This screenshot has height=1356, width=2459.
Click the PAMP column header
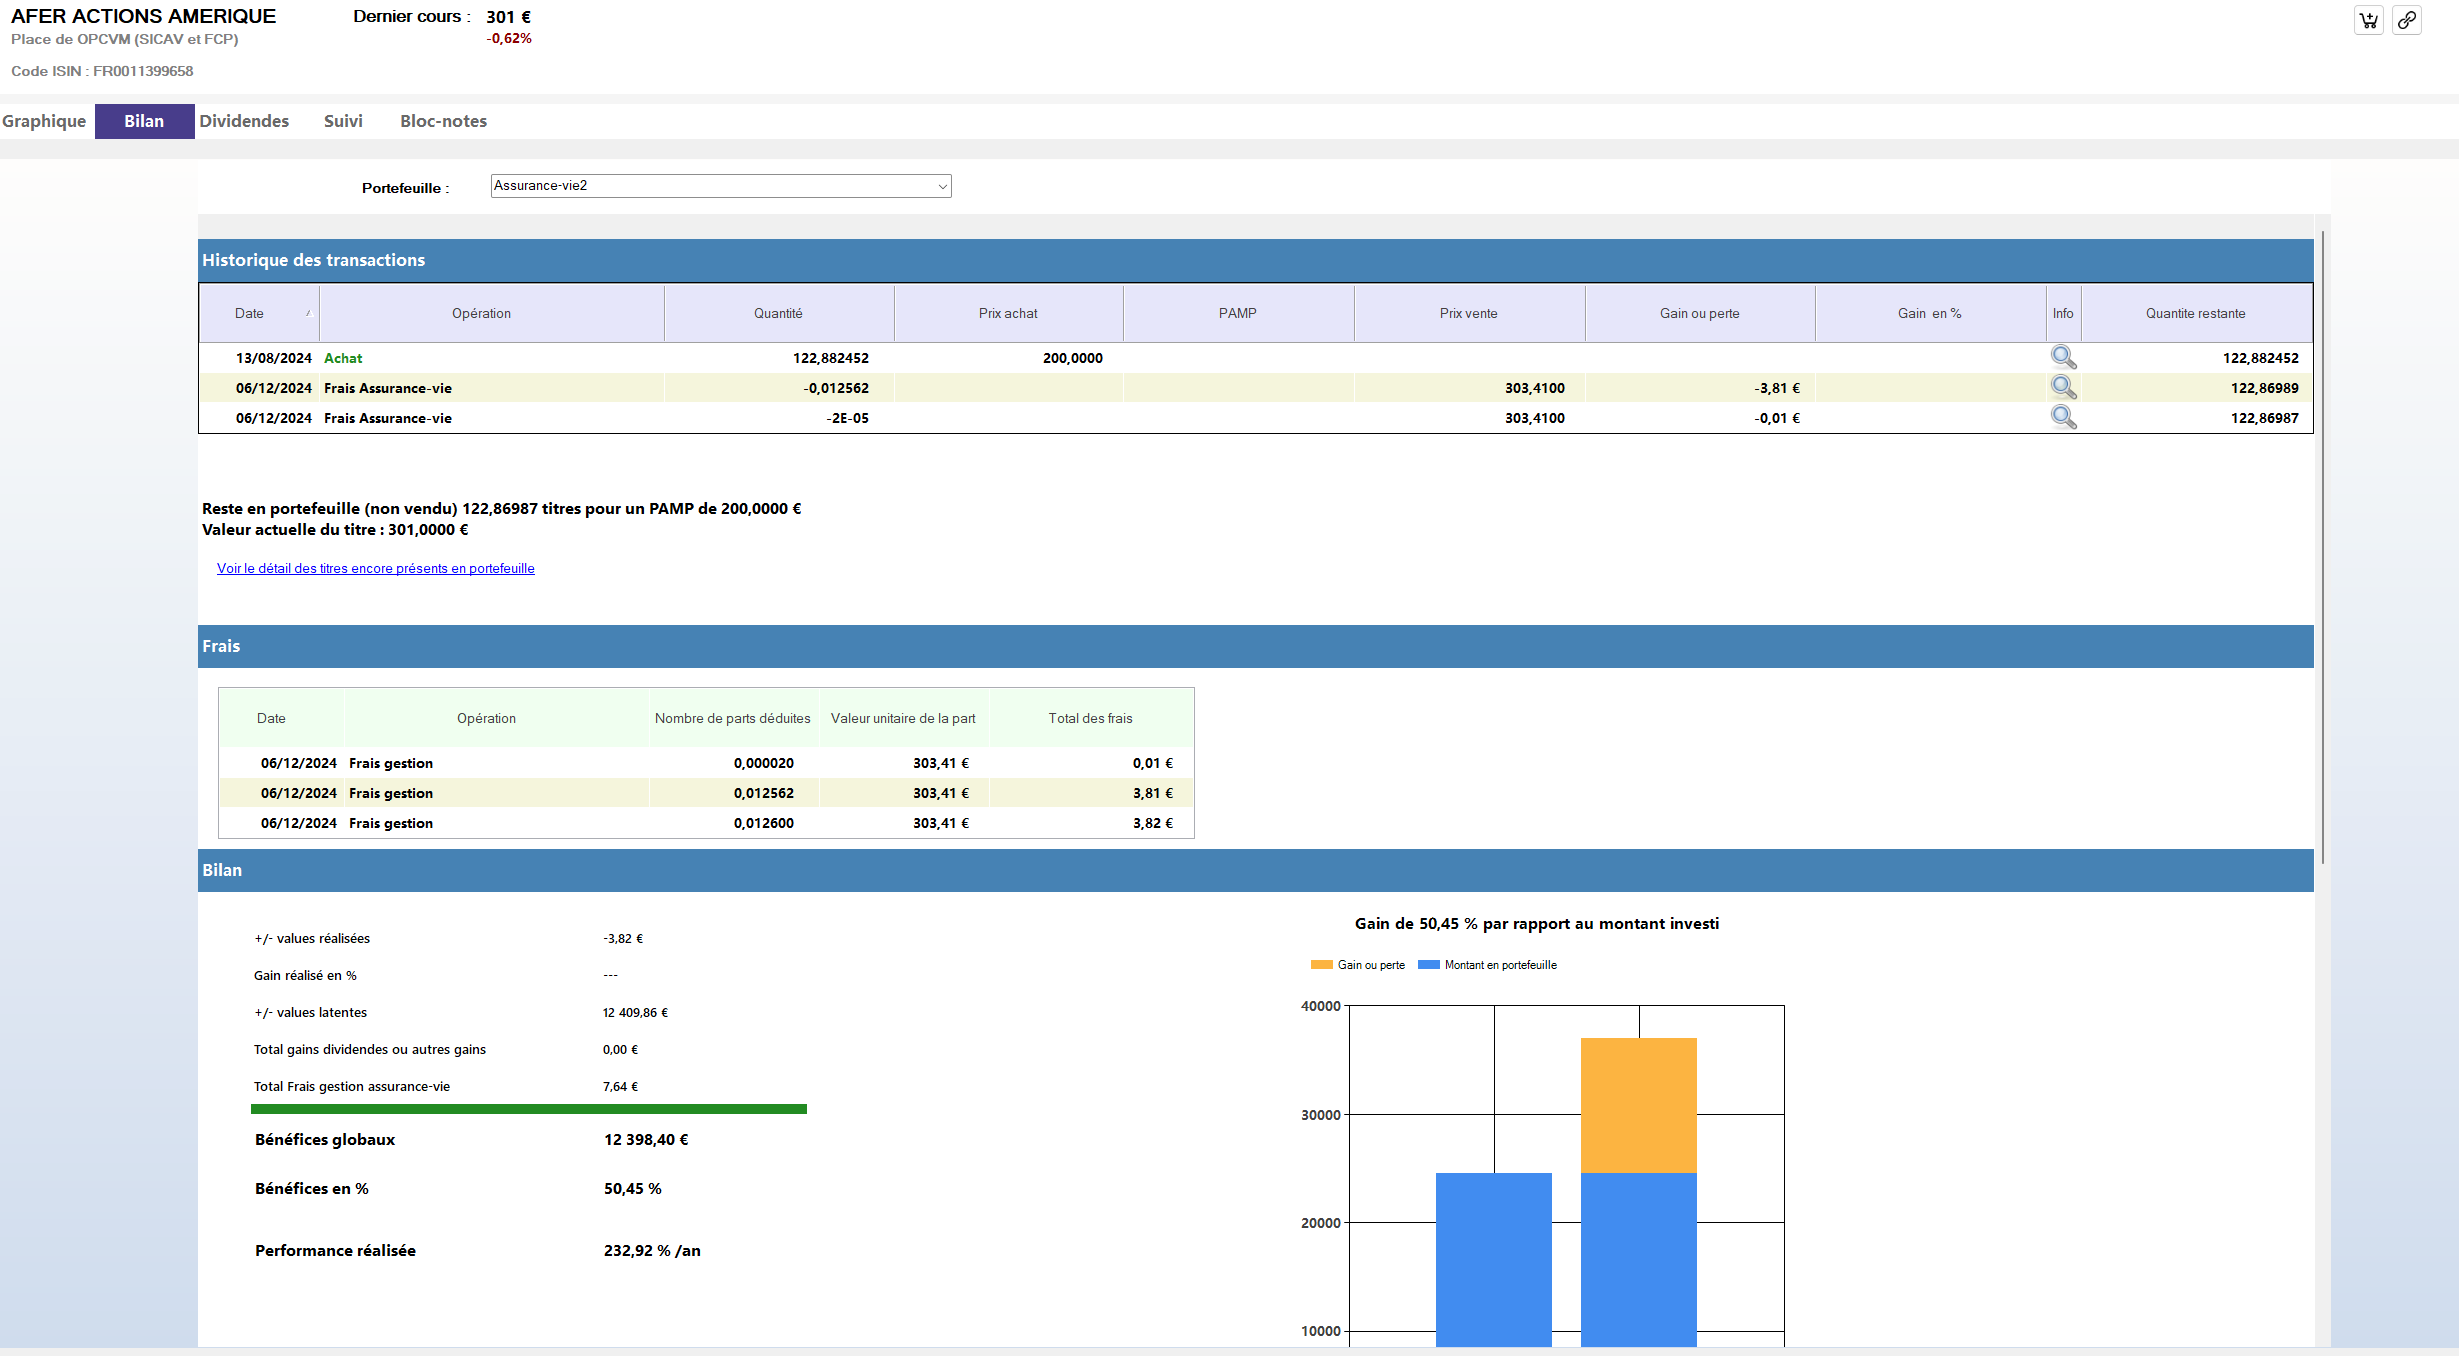click(x=1238, y=313)
